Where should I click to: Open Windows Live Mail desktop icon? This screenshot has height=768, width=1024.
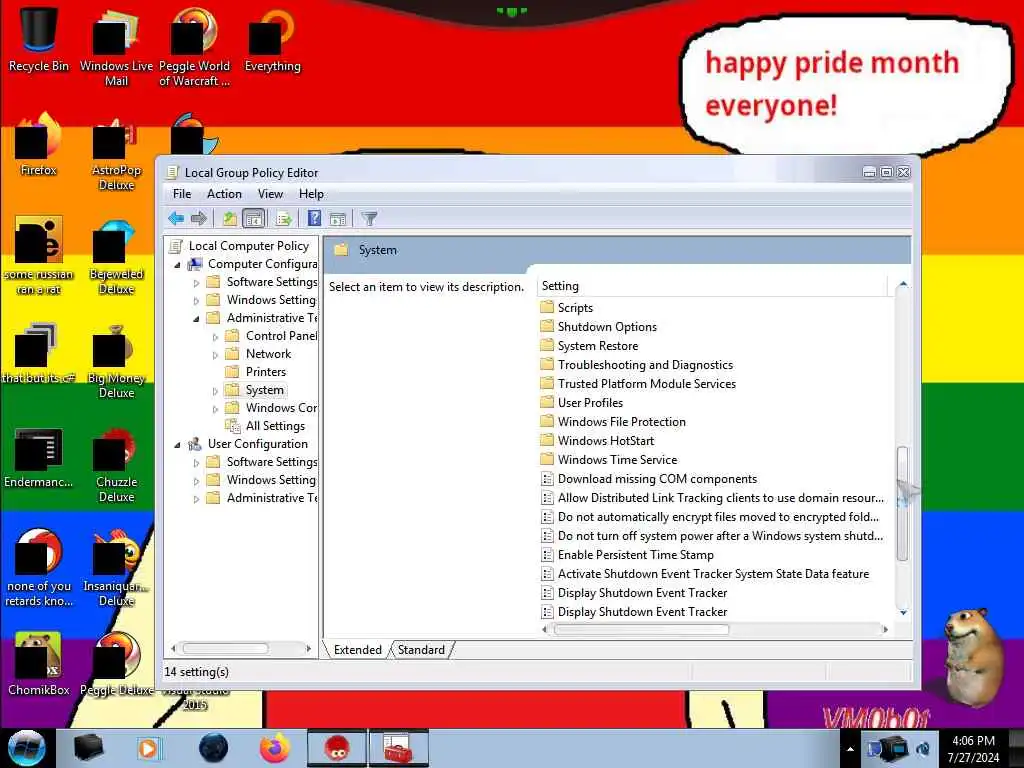click(x=116, y=46)
